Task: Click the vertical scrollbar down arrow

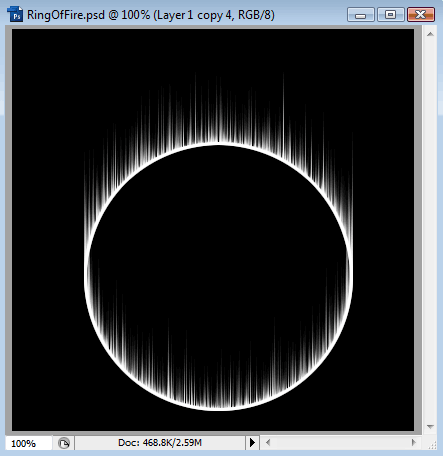Action: tap(430, 427)
